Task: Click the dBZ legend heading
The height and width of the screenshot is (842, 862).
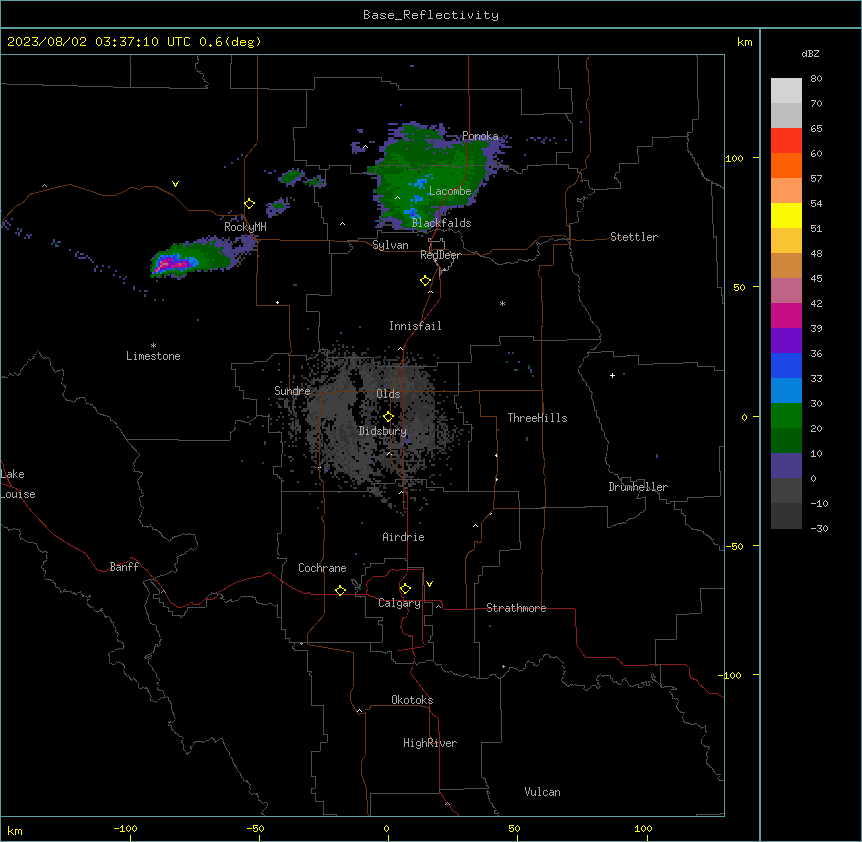Action: (x=810, y=53)
